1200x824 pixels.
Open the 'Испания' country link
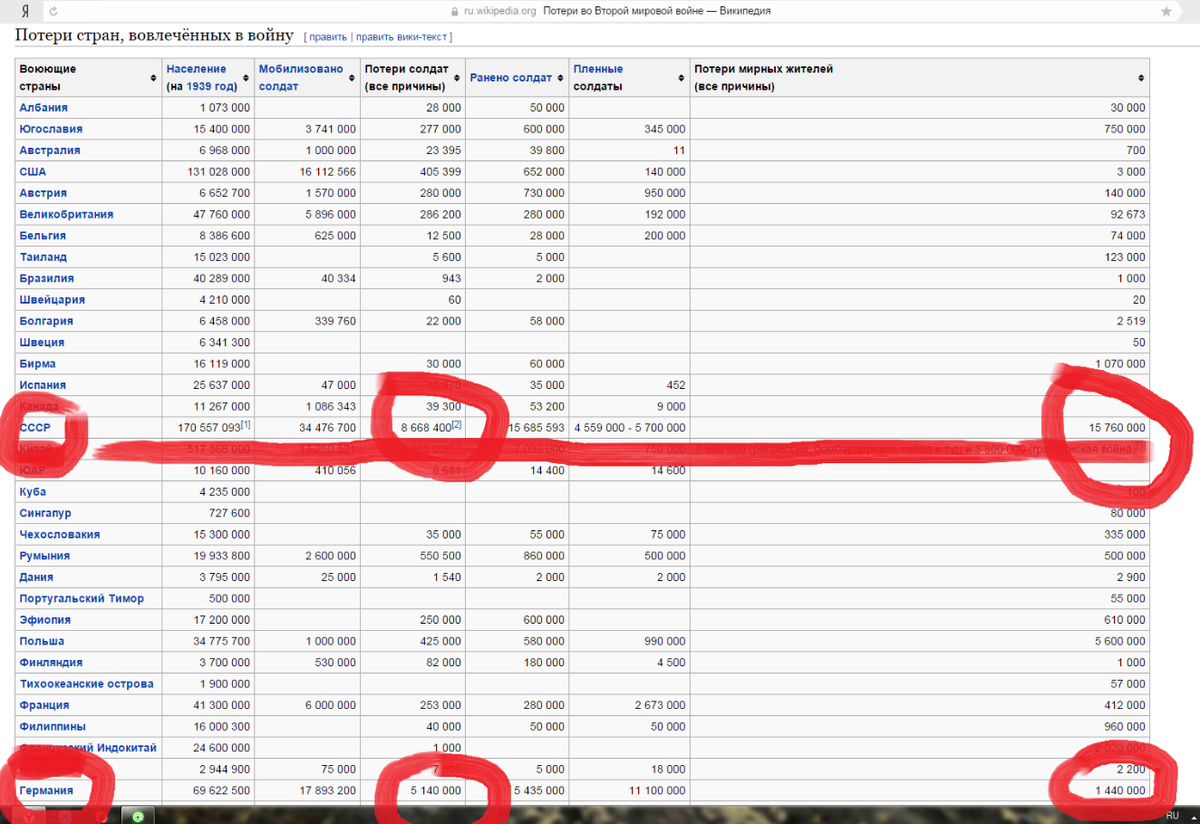42,385
